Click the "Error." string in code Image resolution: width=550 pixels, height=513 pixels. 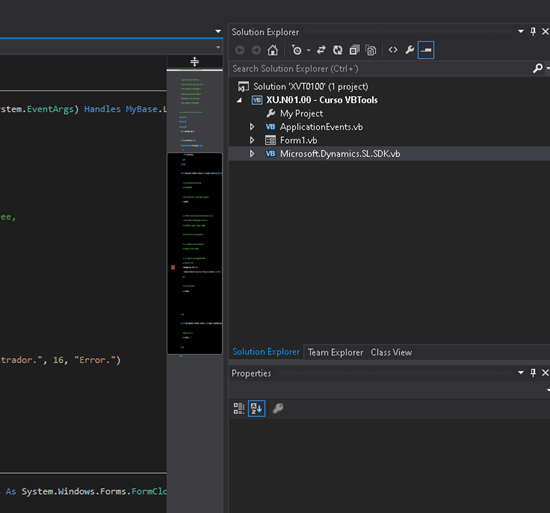pos(95,360)
